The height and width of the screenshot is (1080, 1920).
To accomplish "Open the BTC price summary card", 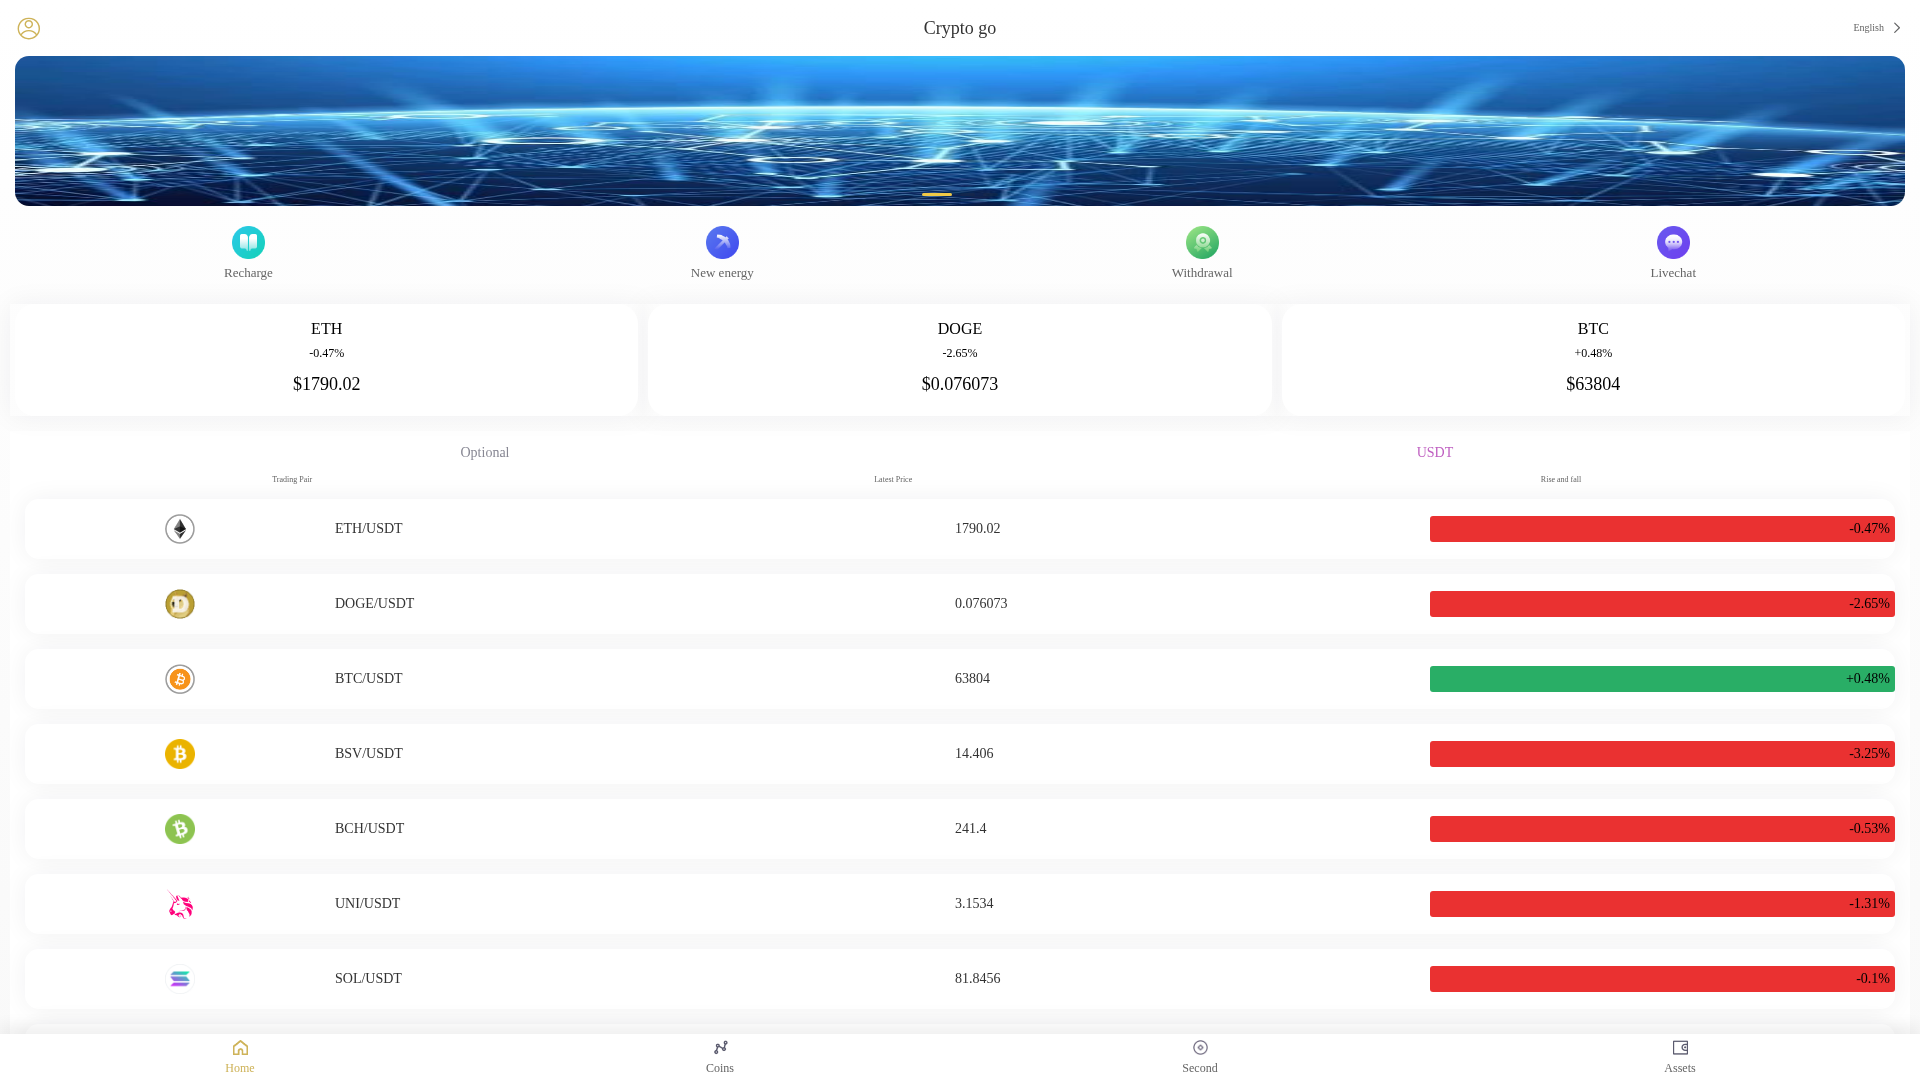I will 1595,360.
